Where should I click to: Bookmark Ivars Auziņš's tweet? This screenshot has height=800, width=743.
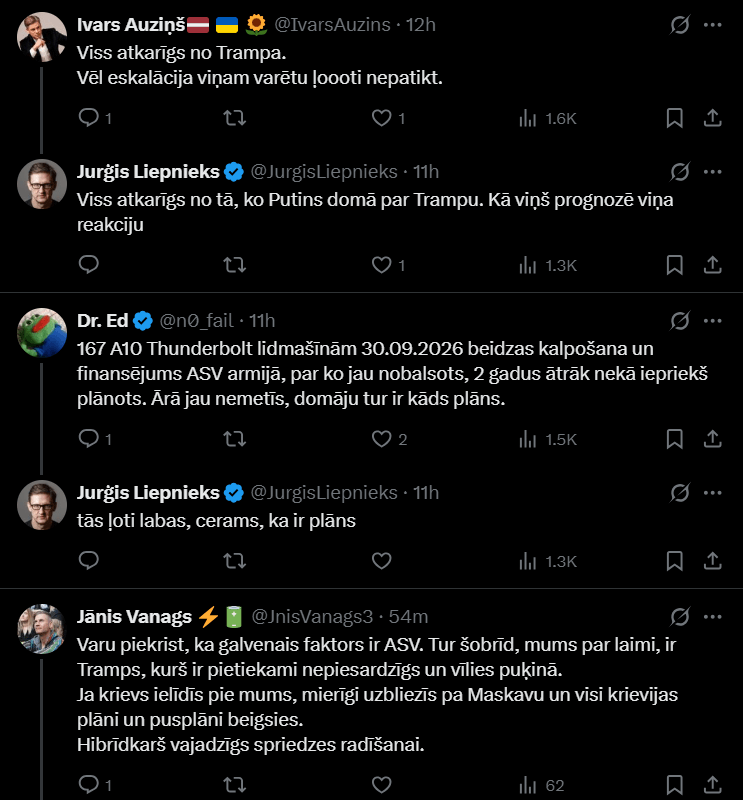pos(675,118)
